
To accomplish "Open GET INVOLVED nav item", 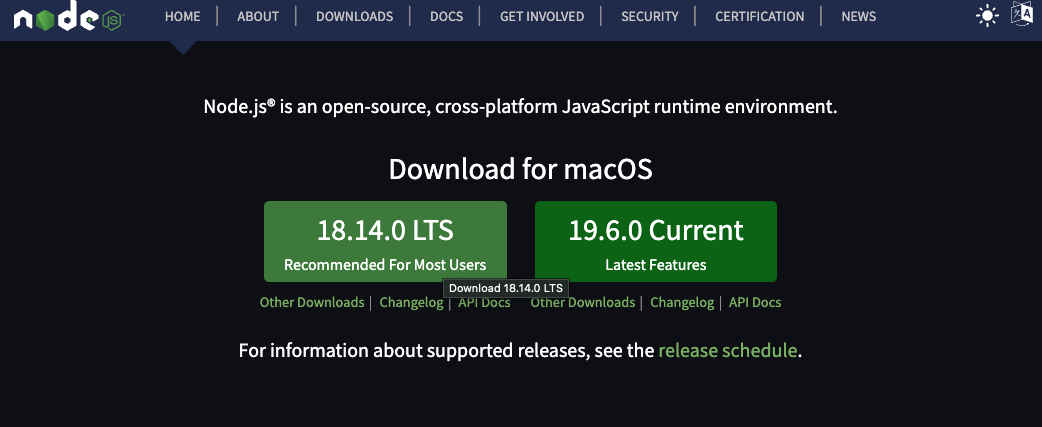I will (542, 17).
